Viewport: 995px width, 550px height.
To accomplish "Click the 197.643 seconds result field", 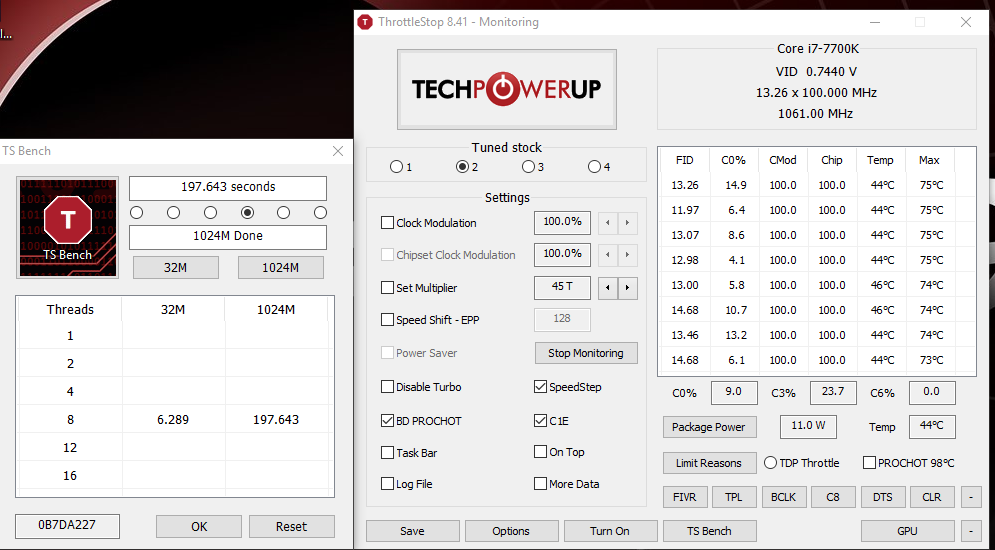I will click(228, 188).
